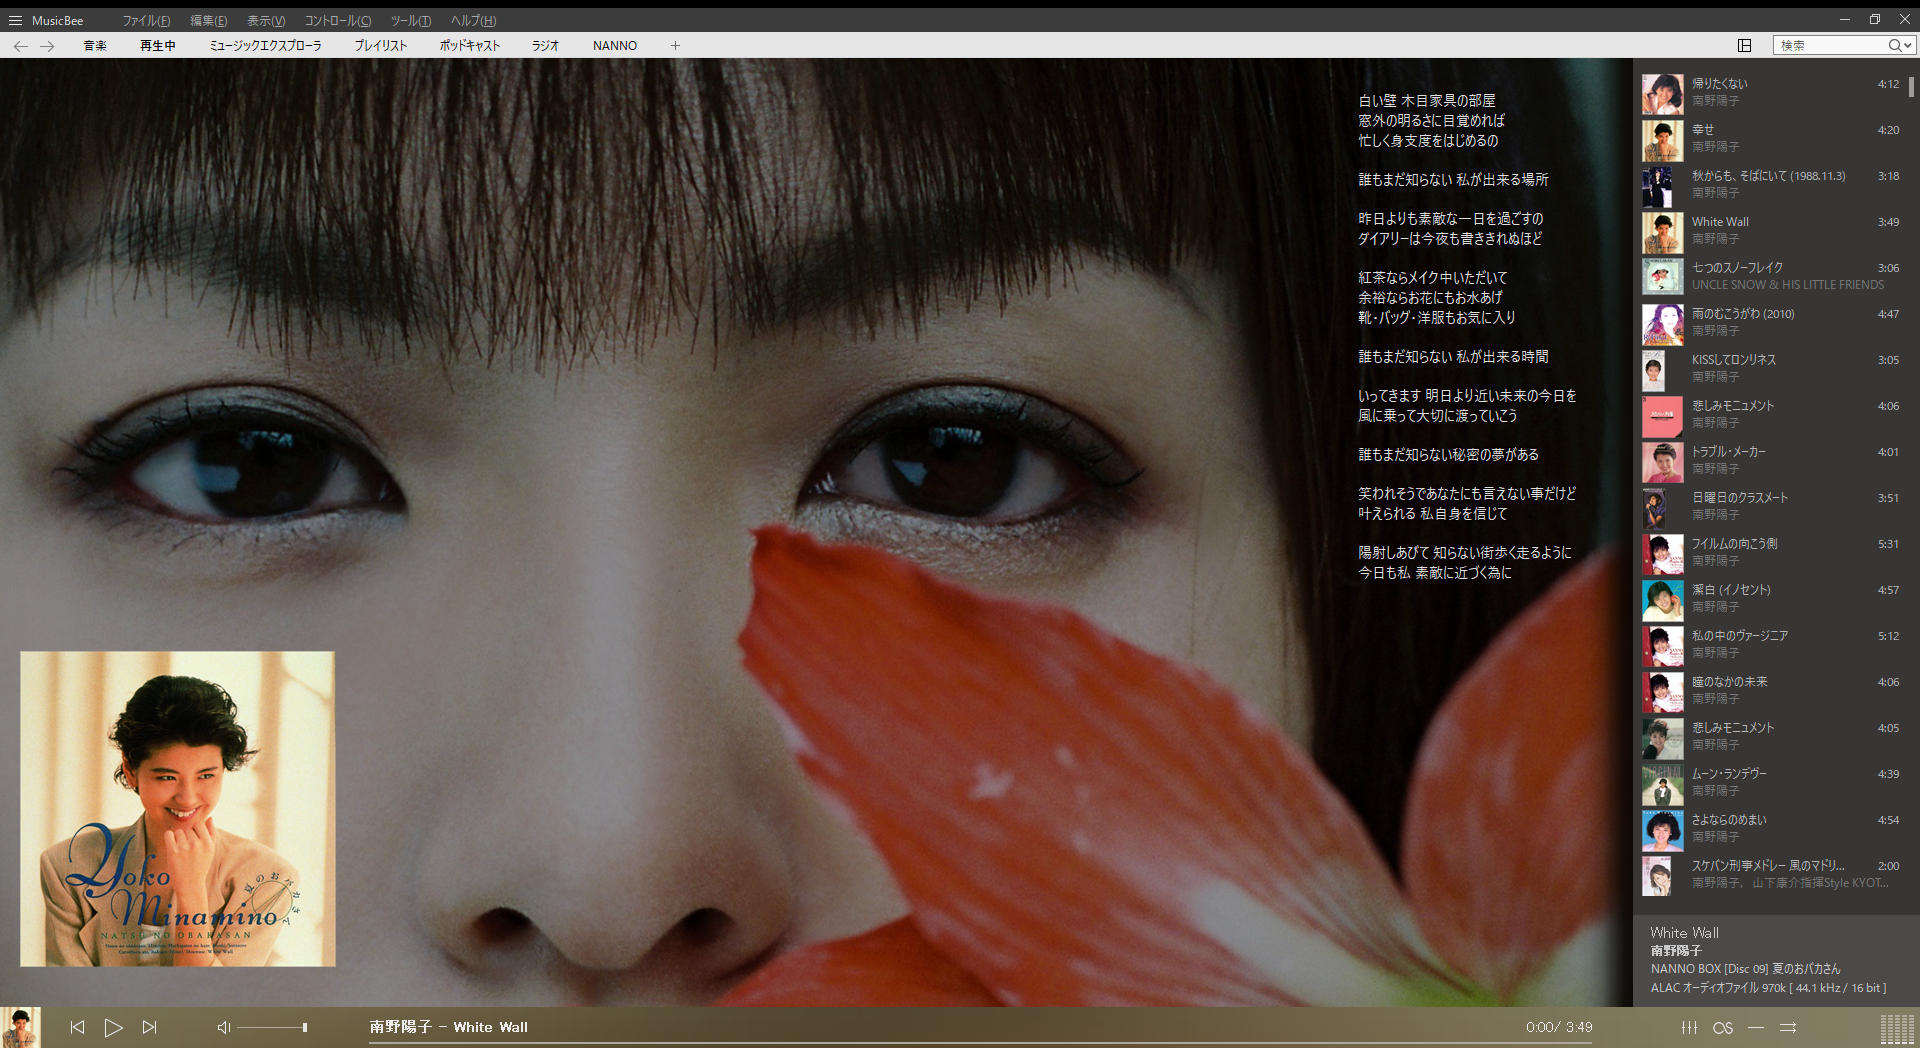Click the 南野陽子 – White Wall title in player bar
The height and width of the screenshot is (1048, 1920).
(449, 1027)
